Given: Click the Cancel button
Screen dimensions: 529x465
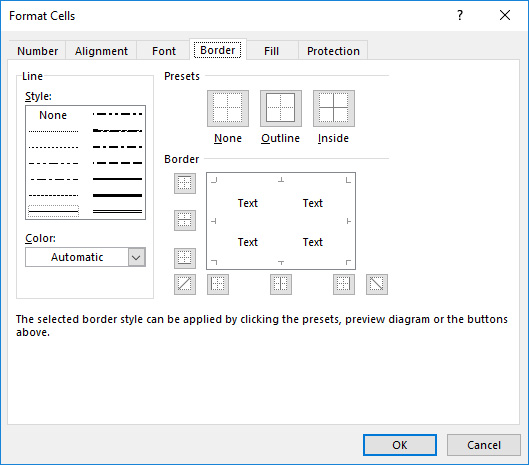Looking at the screenshot, I should (484, 445).
